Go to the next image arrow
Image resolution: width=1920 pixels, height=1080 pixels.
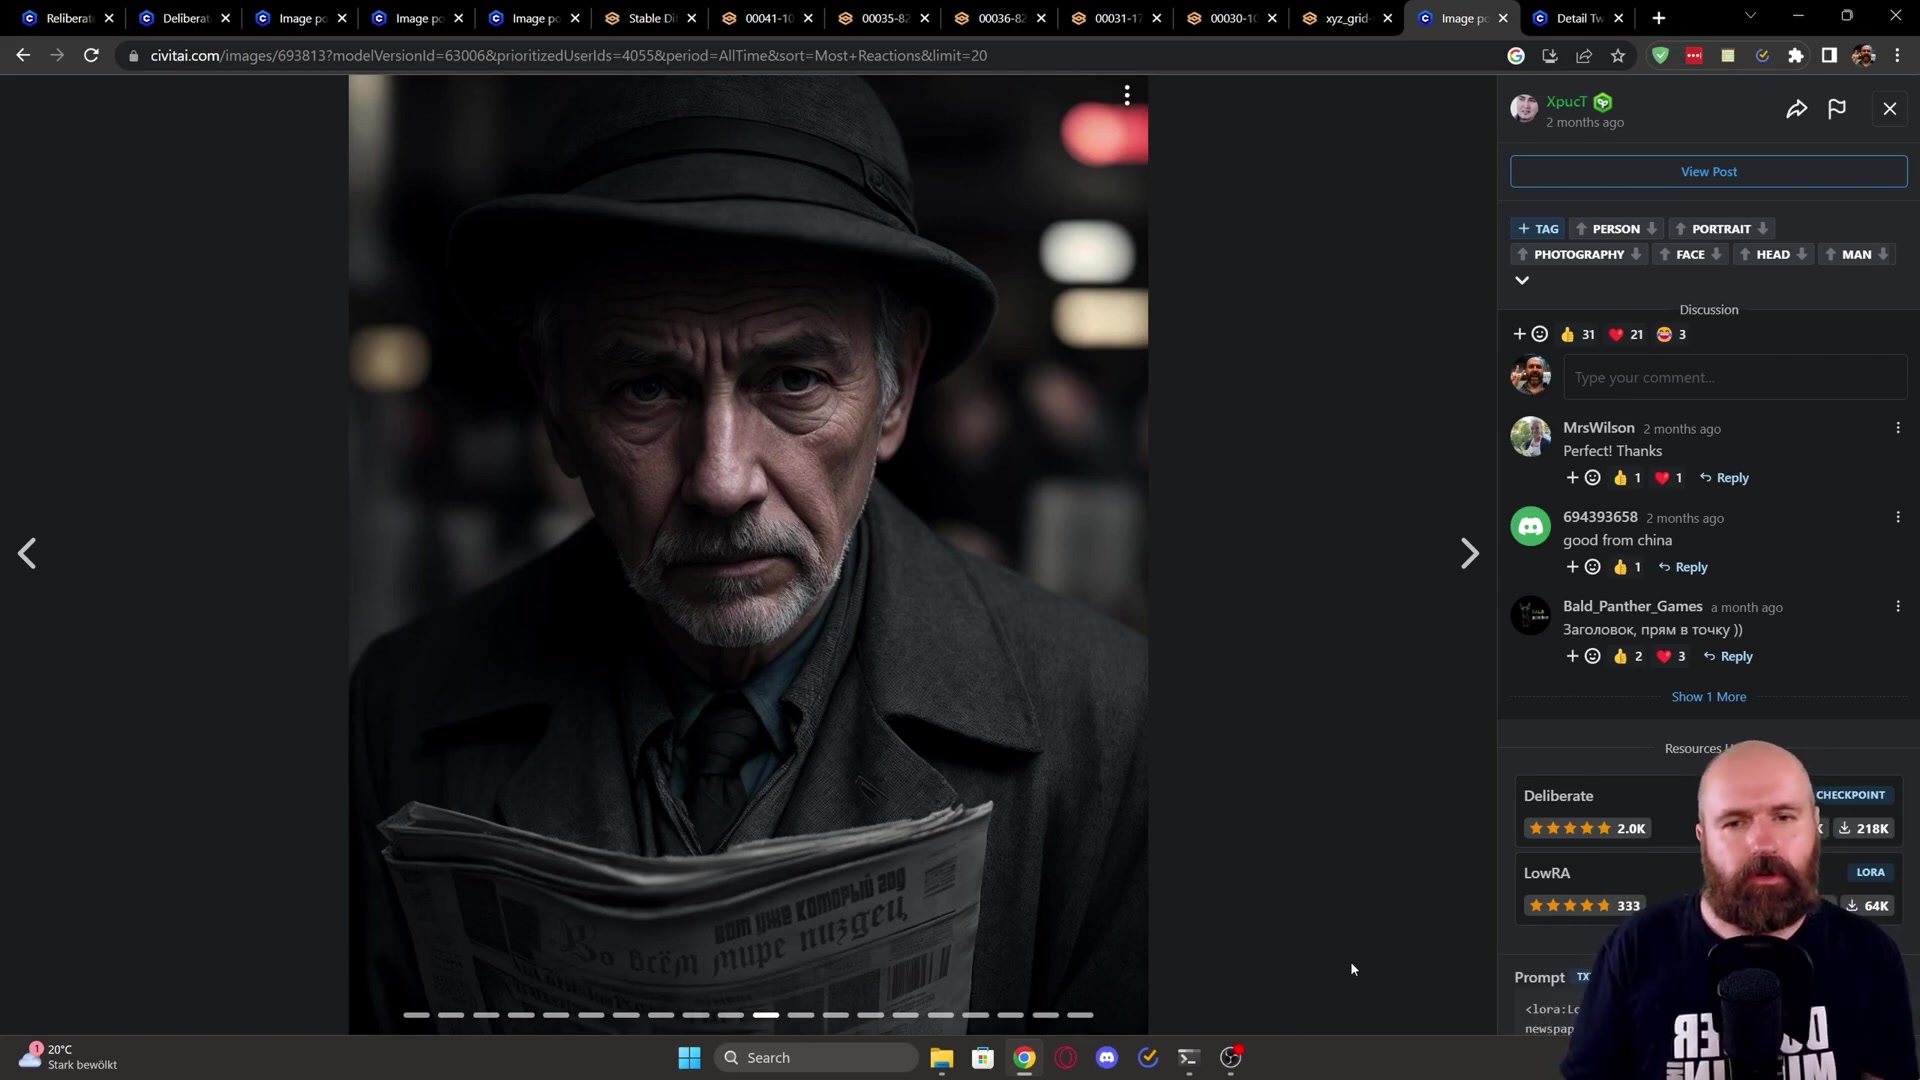[x=1468, y=553]
